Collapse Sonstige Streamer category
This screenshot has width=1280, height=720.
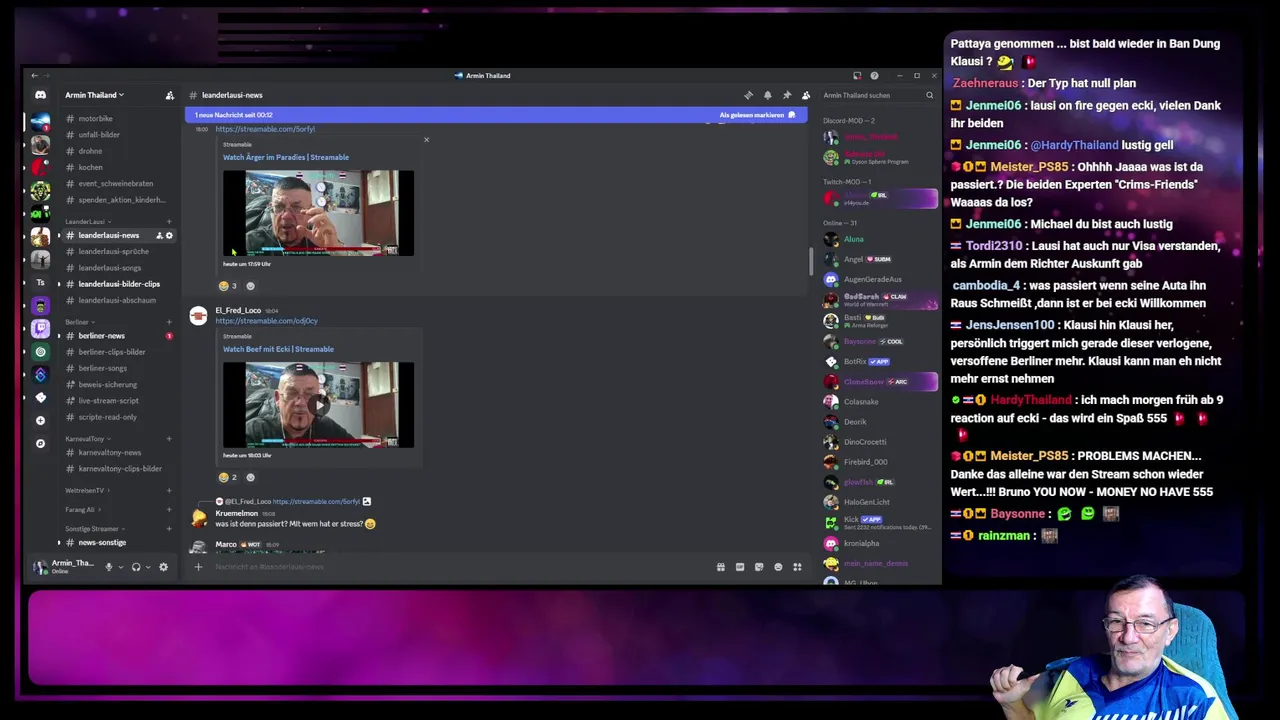click(95, 529)
